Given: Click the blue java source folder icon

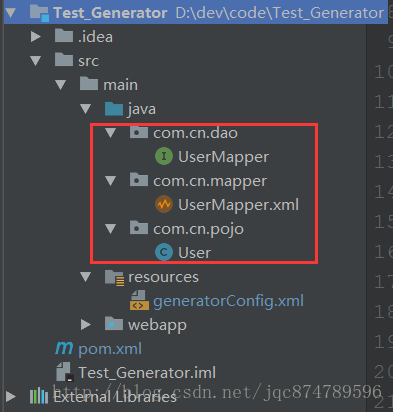Looking at the screenshot, I should click(114, 109).
